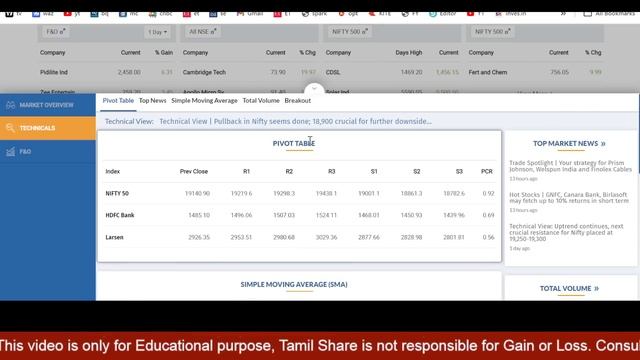
Task: Collapse the top panel with round chevron
Action: (x=314, y=89)
